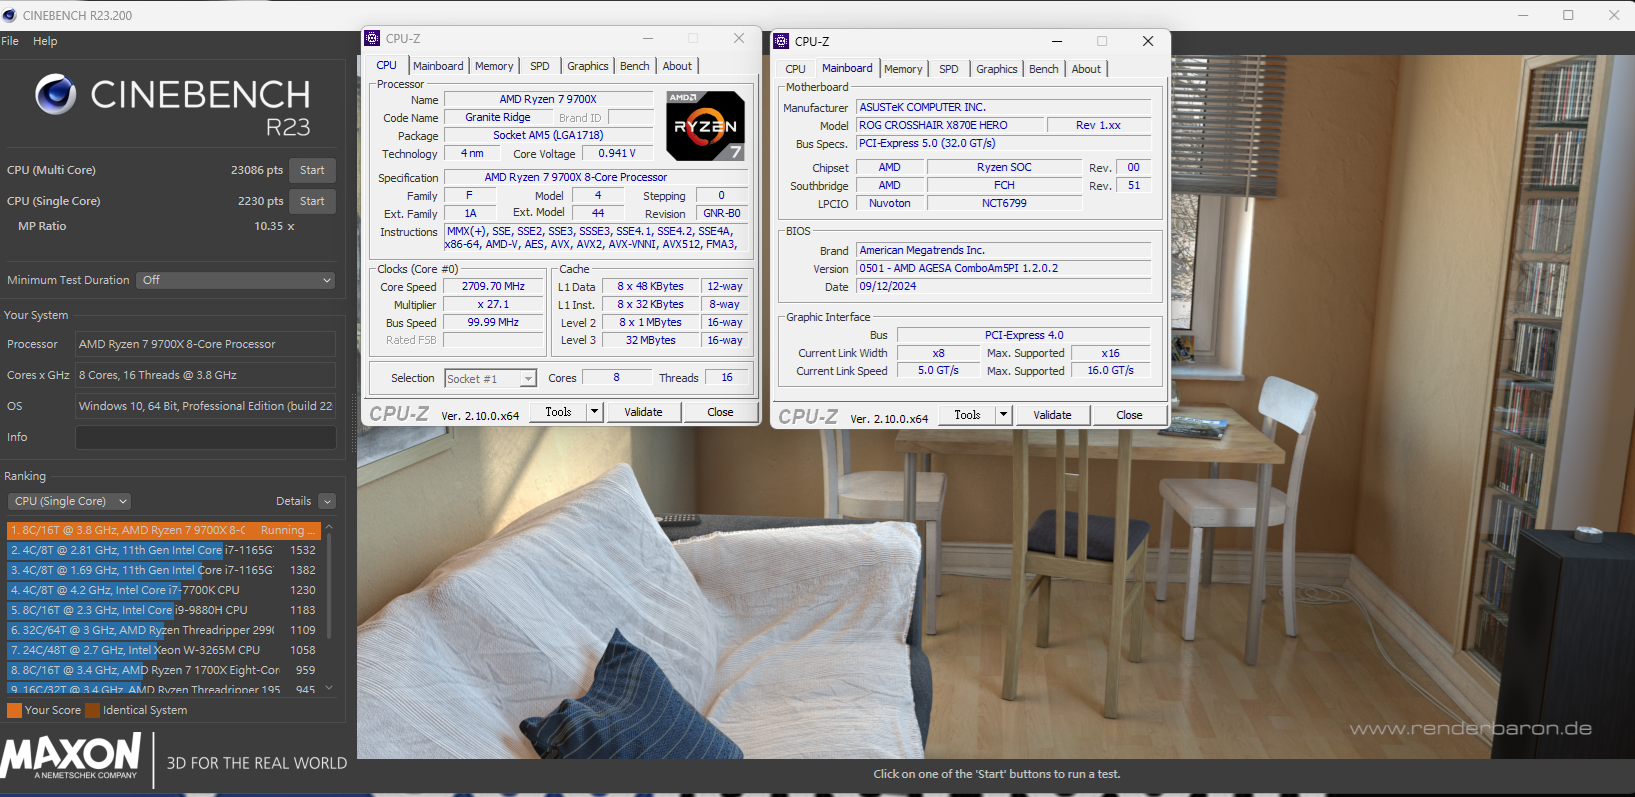Select ranking entry Ryzen 7 1700X
The image size is (1635, 797).
163,670
